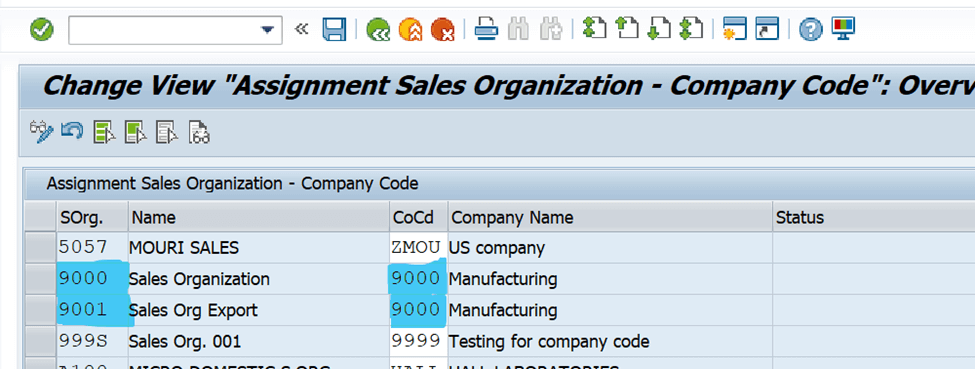This screenshot has height=369, width=975.
Task: Go back using green Back icon
Action: pyautogui.click(x=378, y=29)
